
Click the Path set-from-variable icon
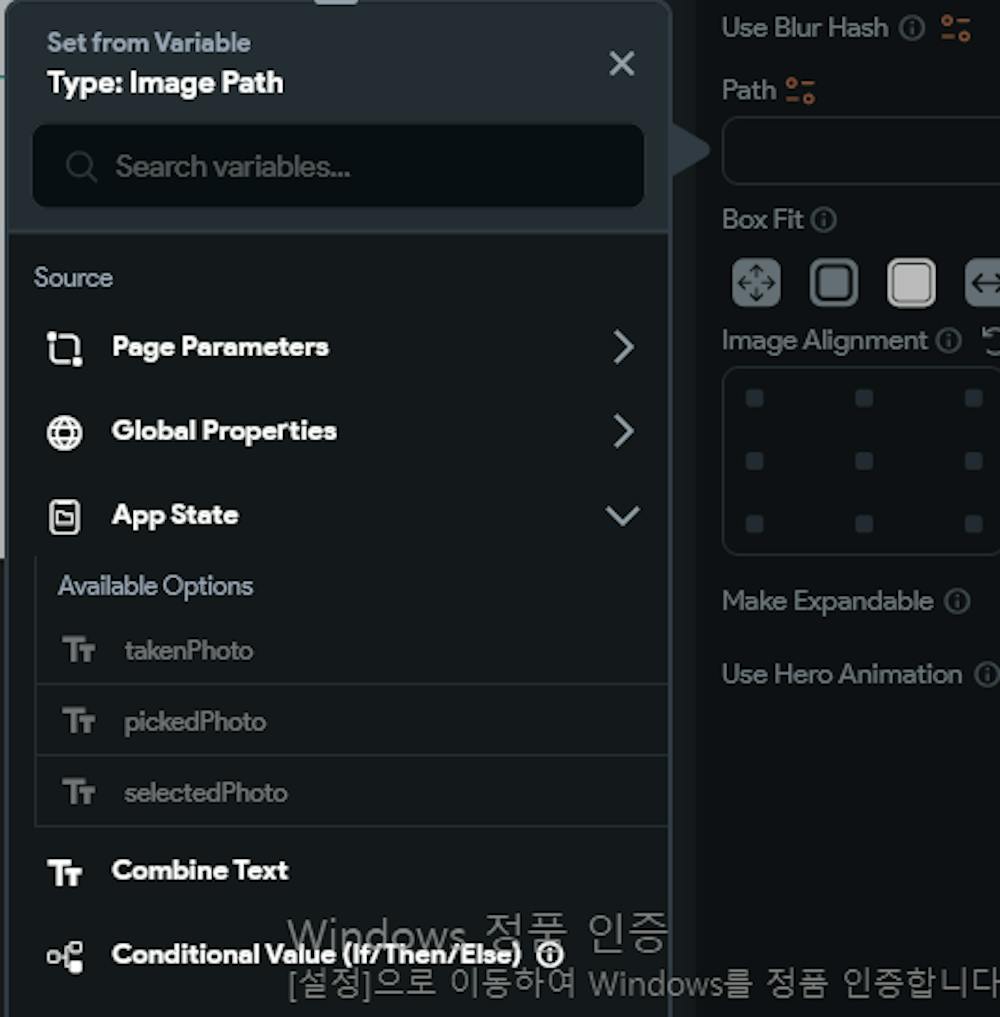pyautogui.click(x=800, y=91)
